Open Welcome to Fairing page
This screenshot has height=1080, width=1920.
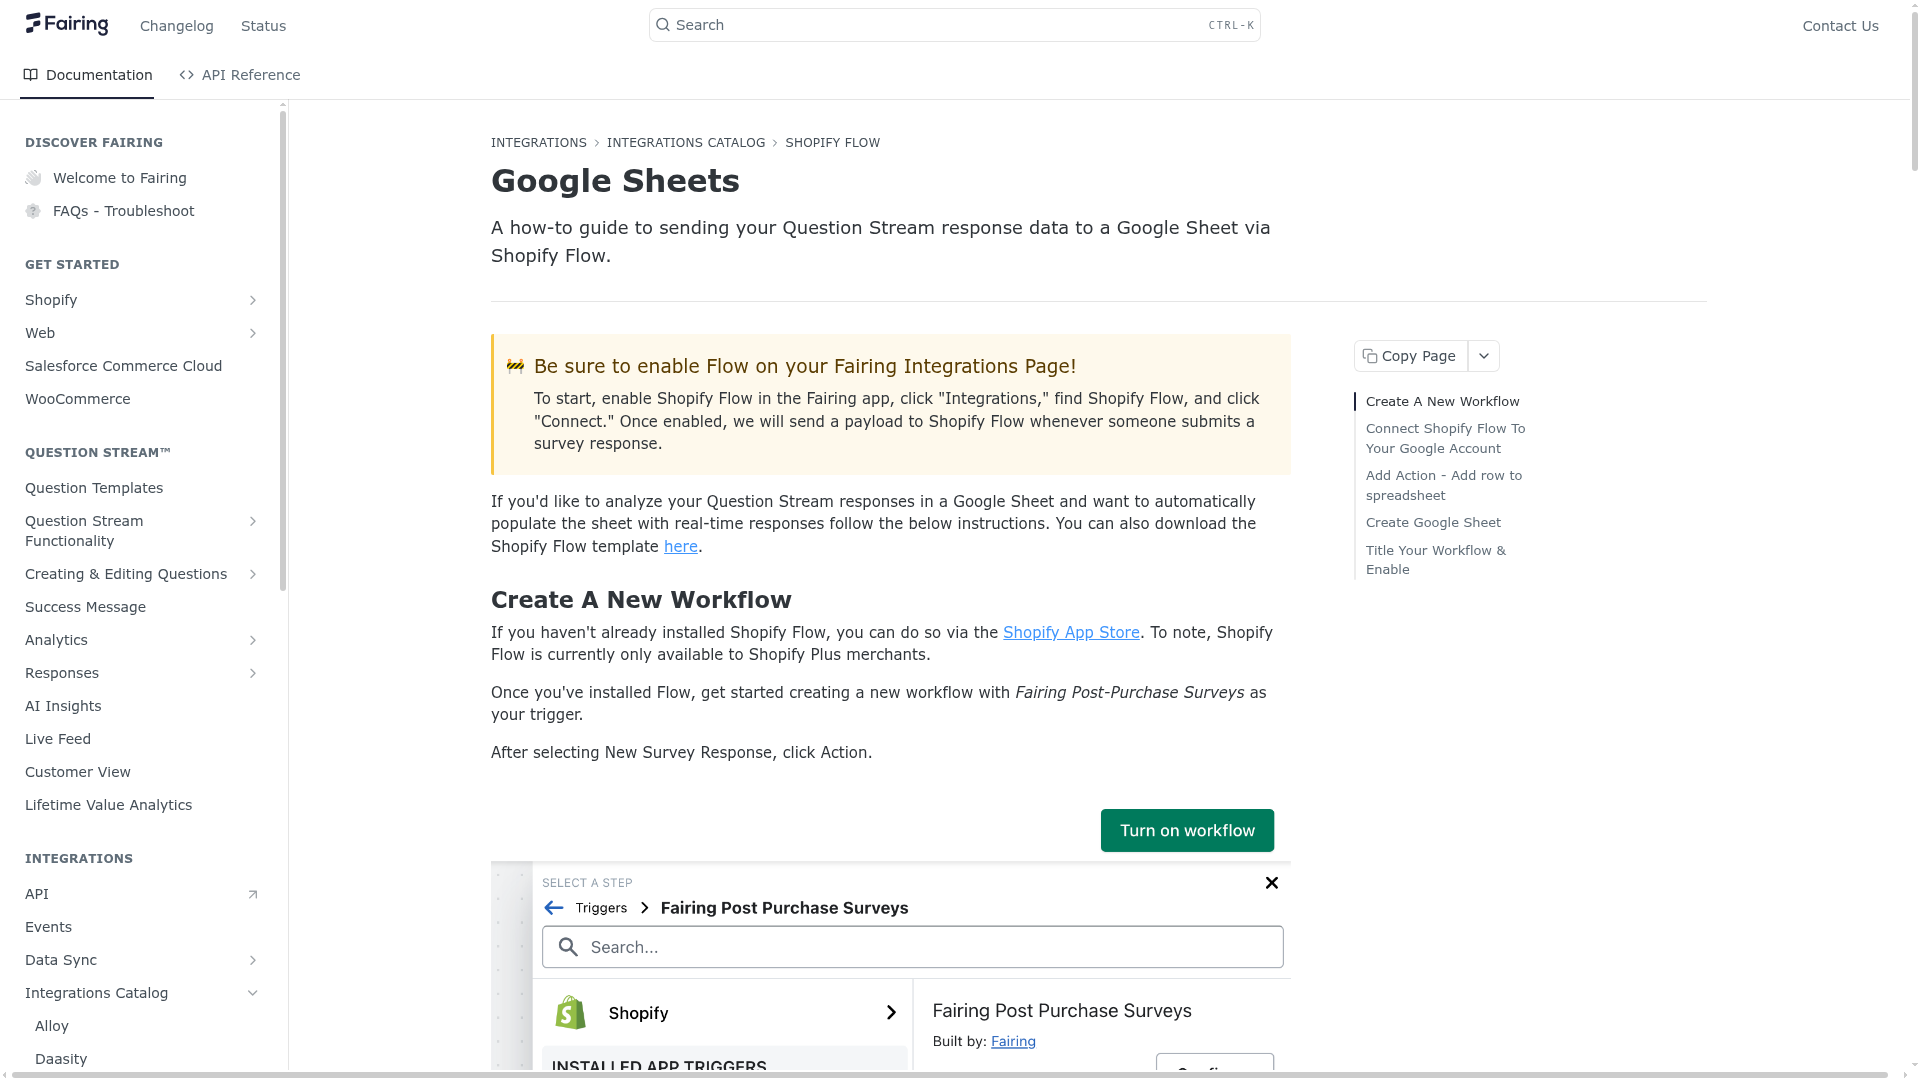click(x=120, y=178)
